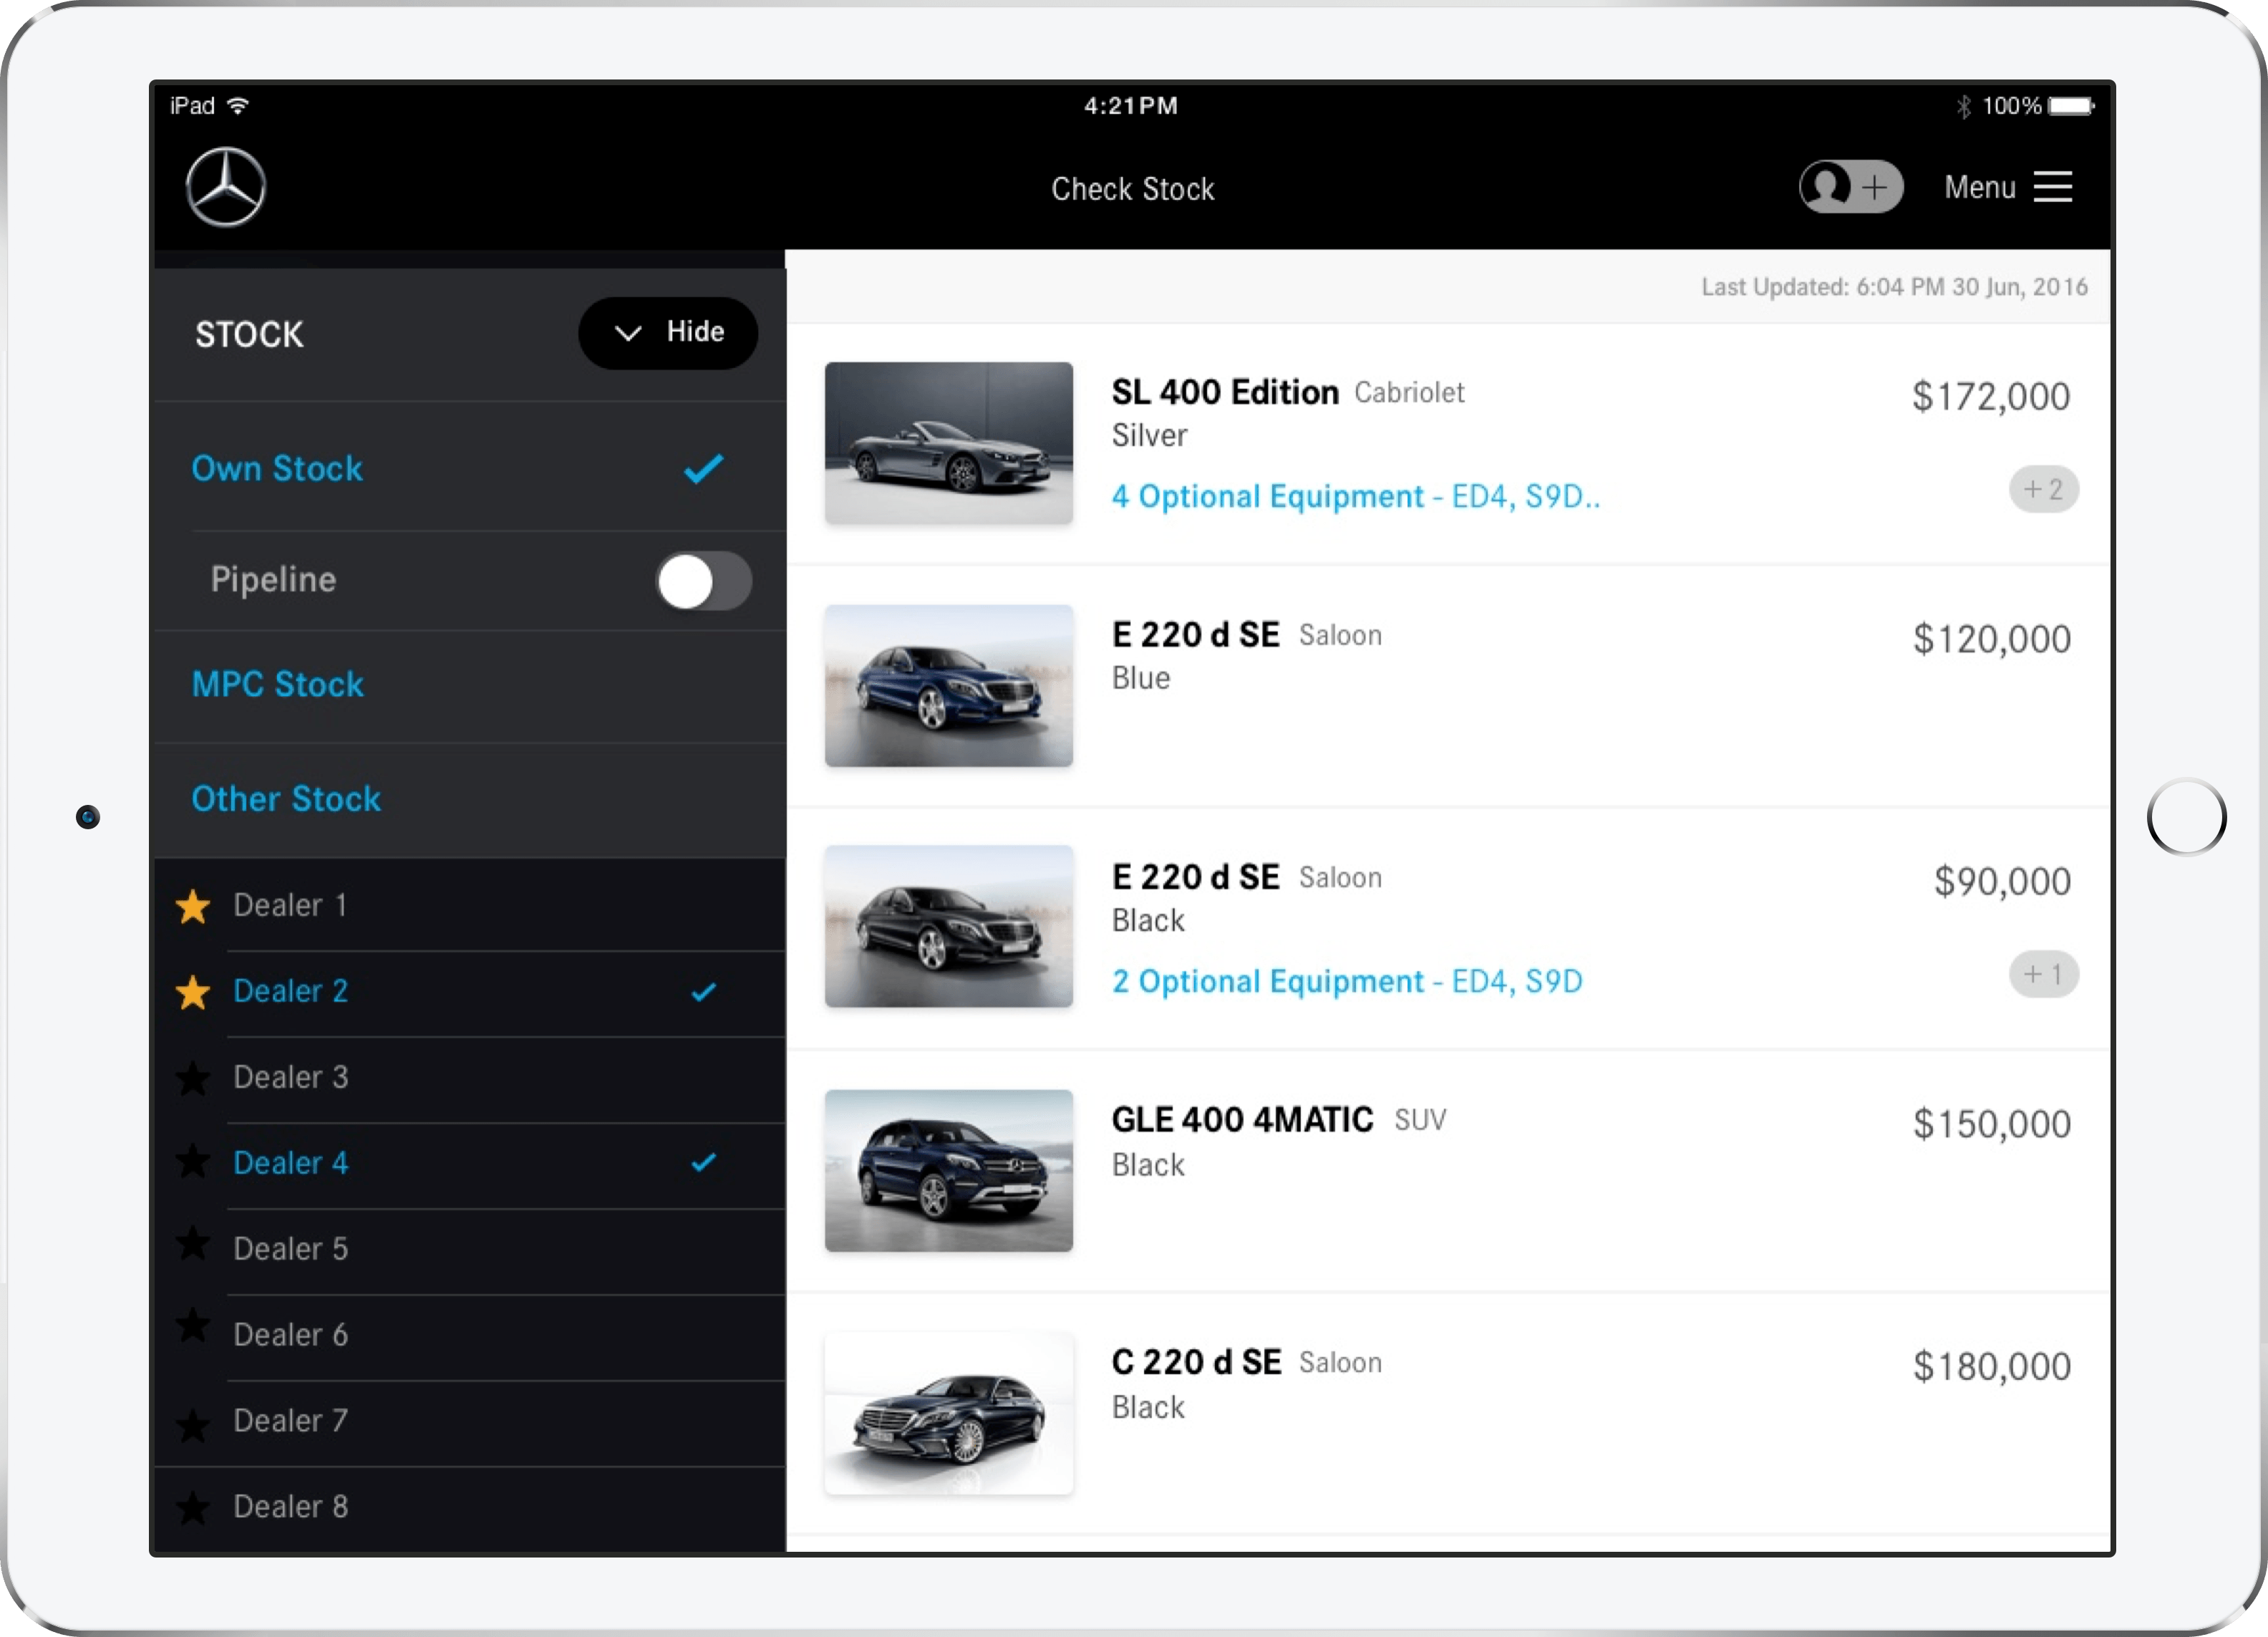Image resolution: width=2268 pixels, height=1637 pixels.
Task: Toggle favorite star for Dealer 3
Action: coord(193,1078)
